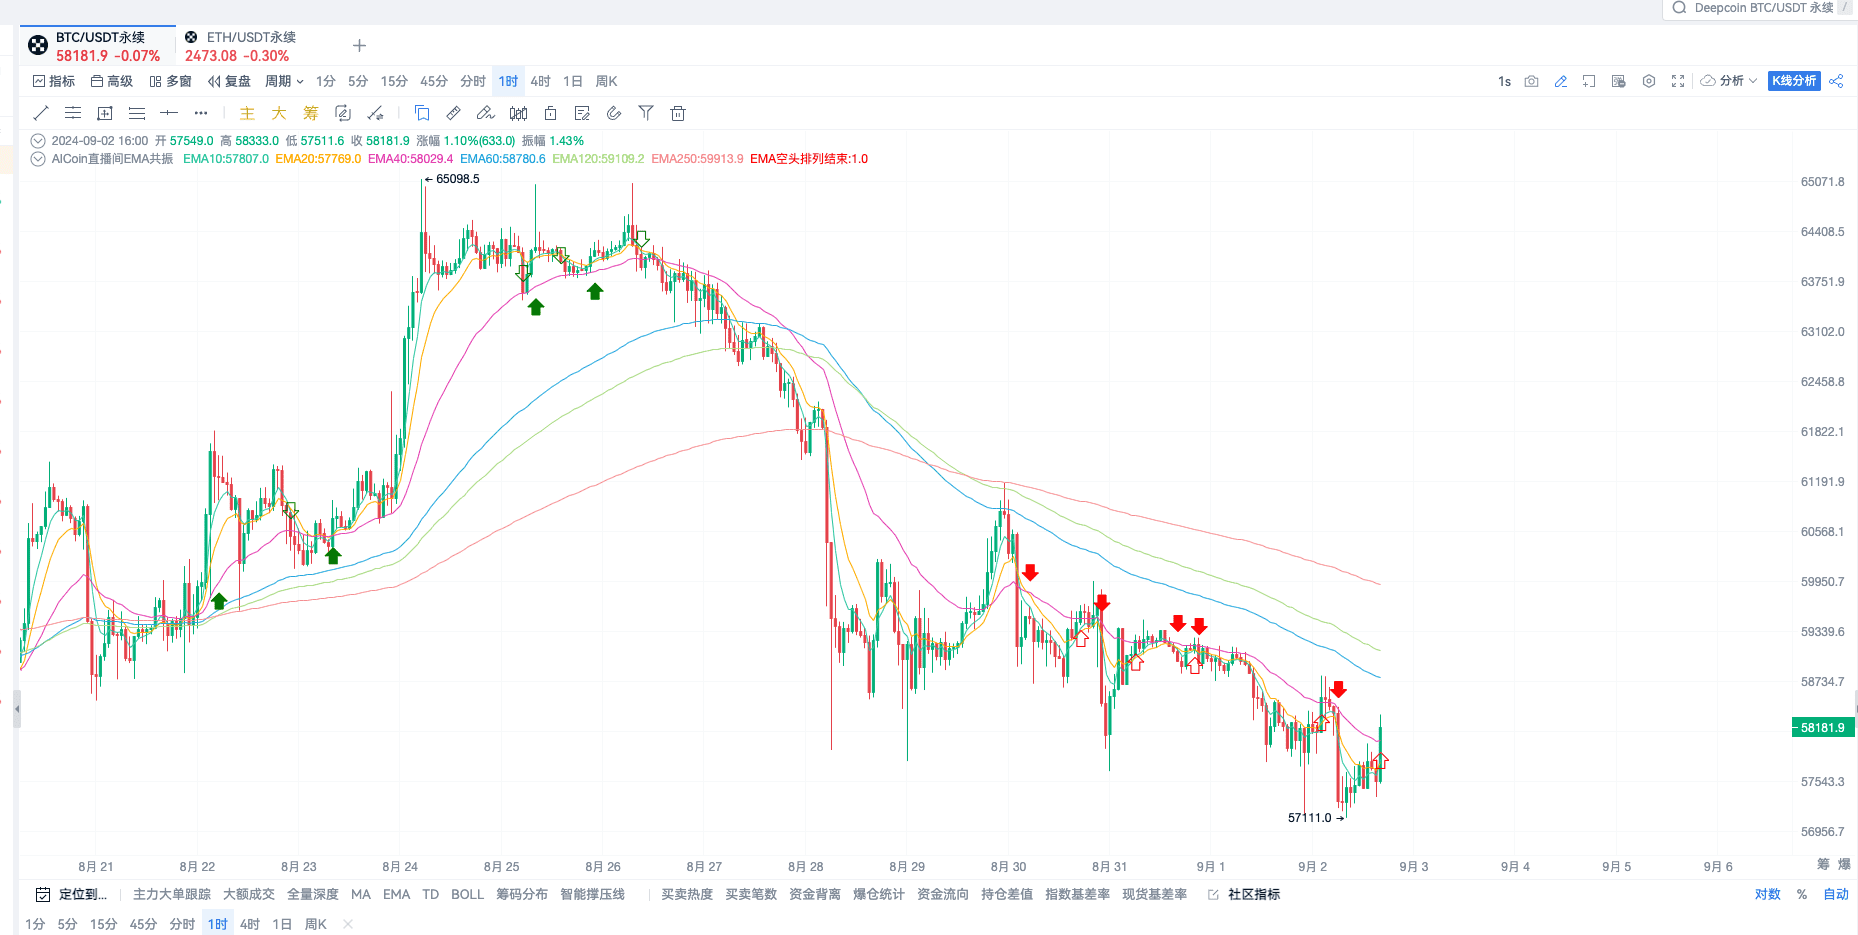Enable the 爆仓统计 indicator

(879, 894)
